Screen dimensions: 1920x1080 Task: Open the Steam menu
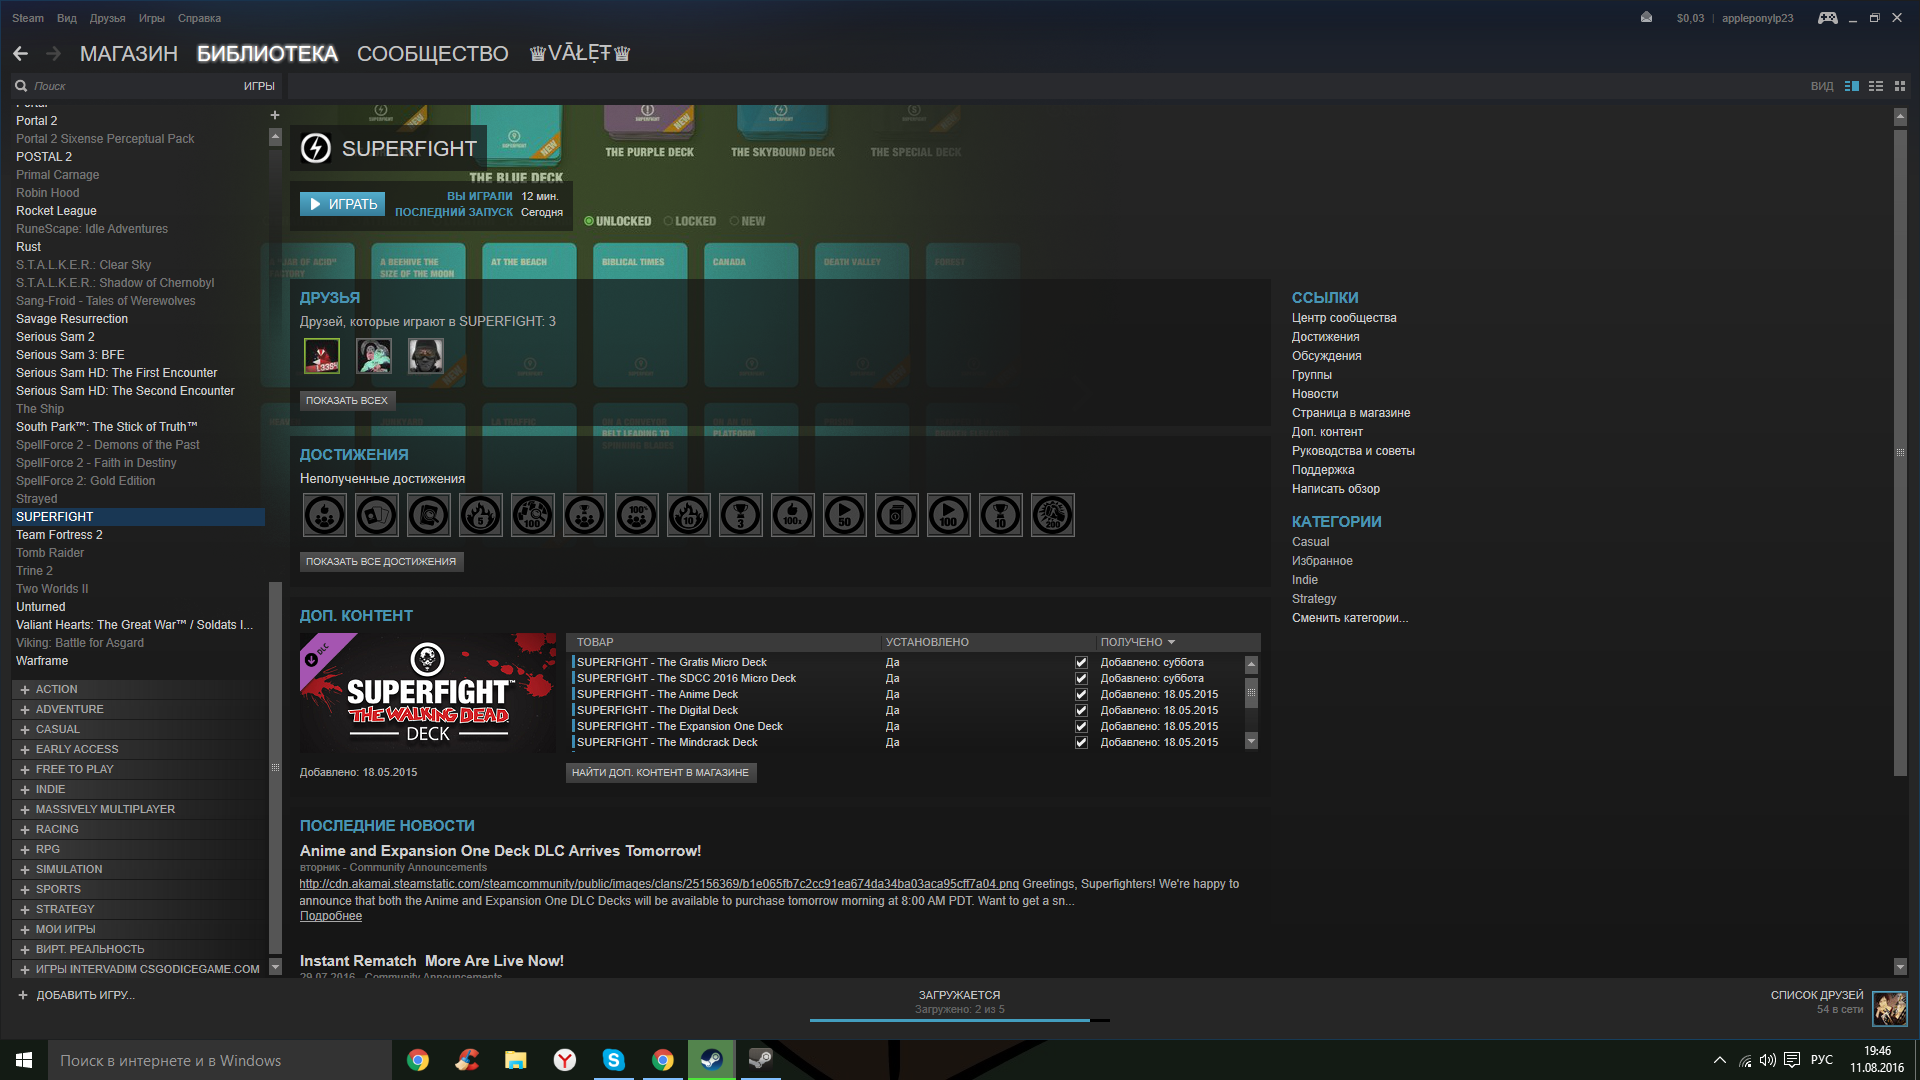tap(28, 18)
